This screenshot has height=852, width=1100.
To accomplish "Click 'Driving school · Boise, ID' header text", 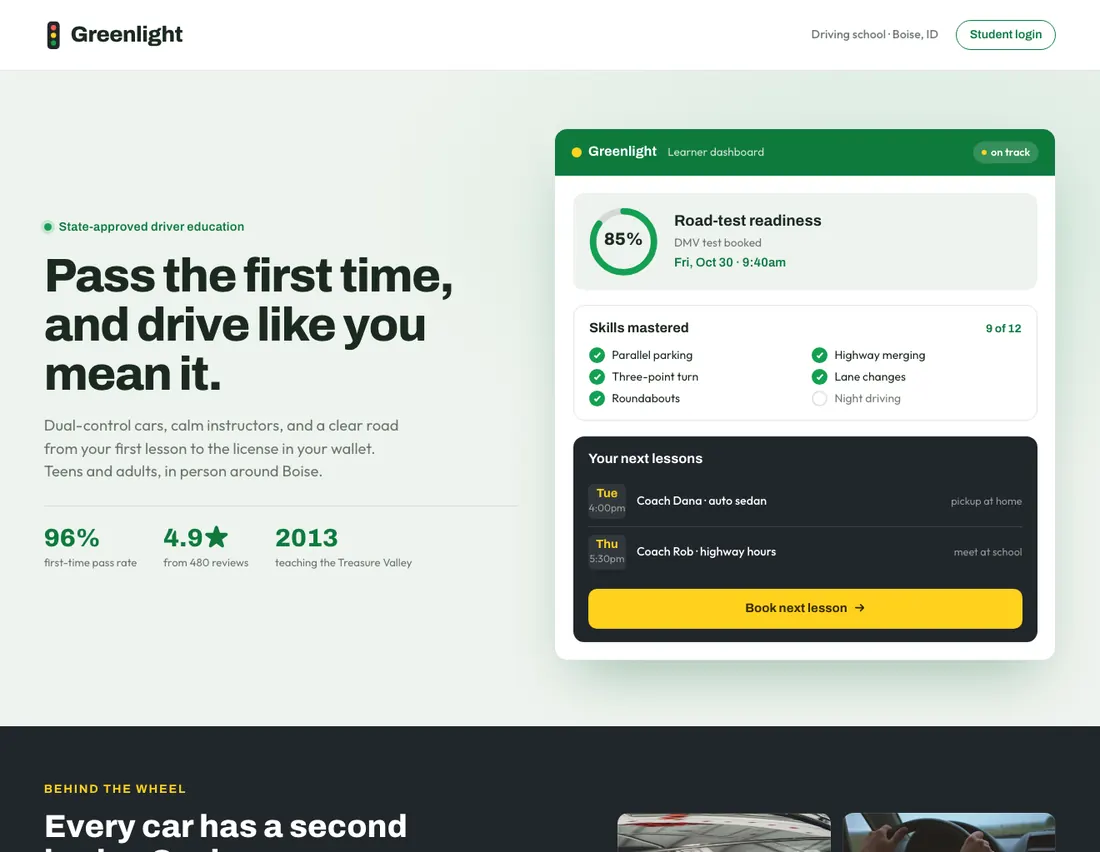I will [x=874, y=34].
